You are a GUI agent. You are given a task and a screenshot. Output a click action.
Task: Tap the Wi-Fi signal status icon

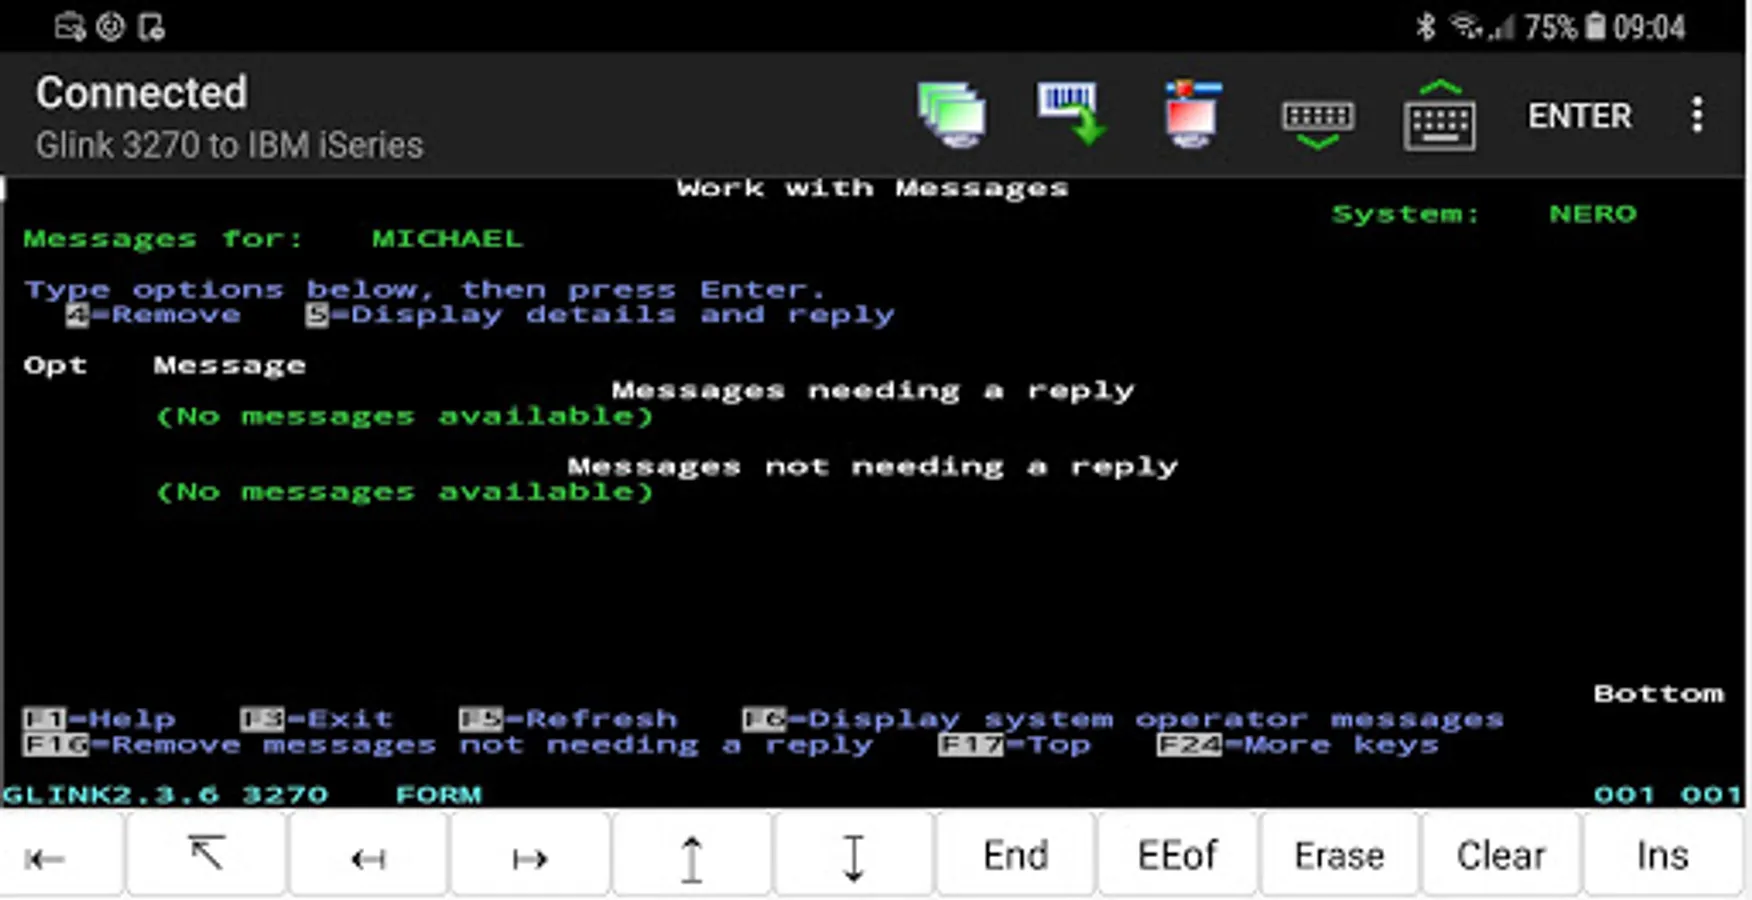1468,26
